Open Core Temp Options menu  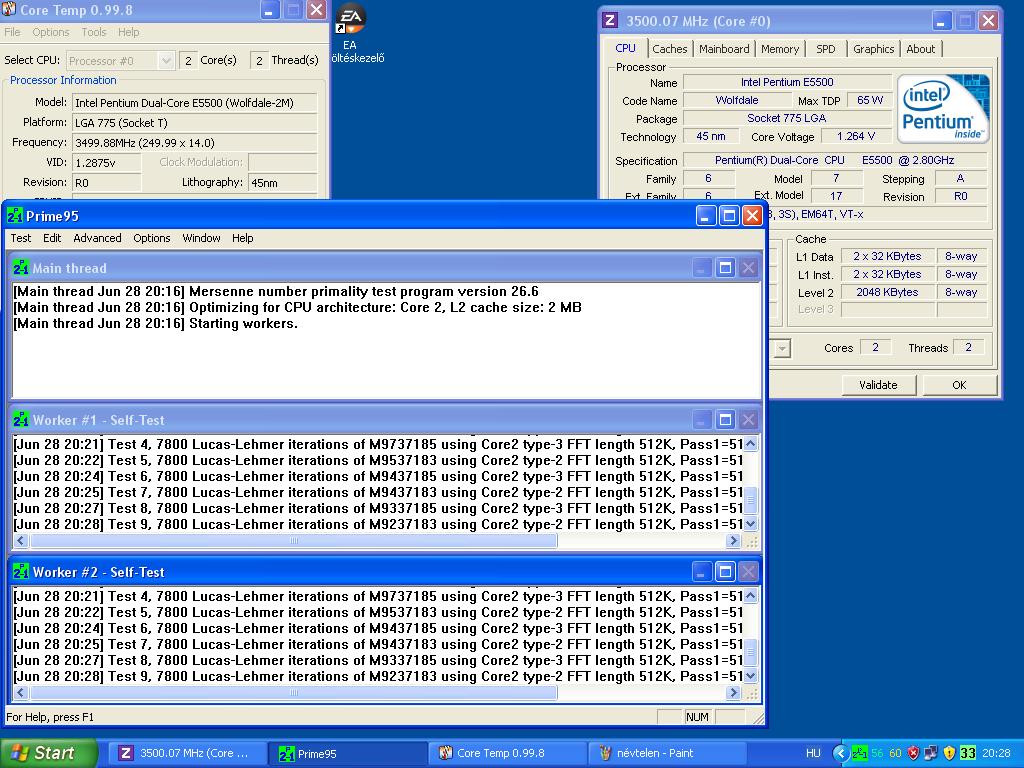point(51,32)
